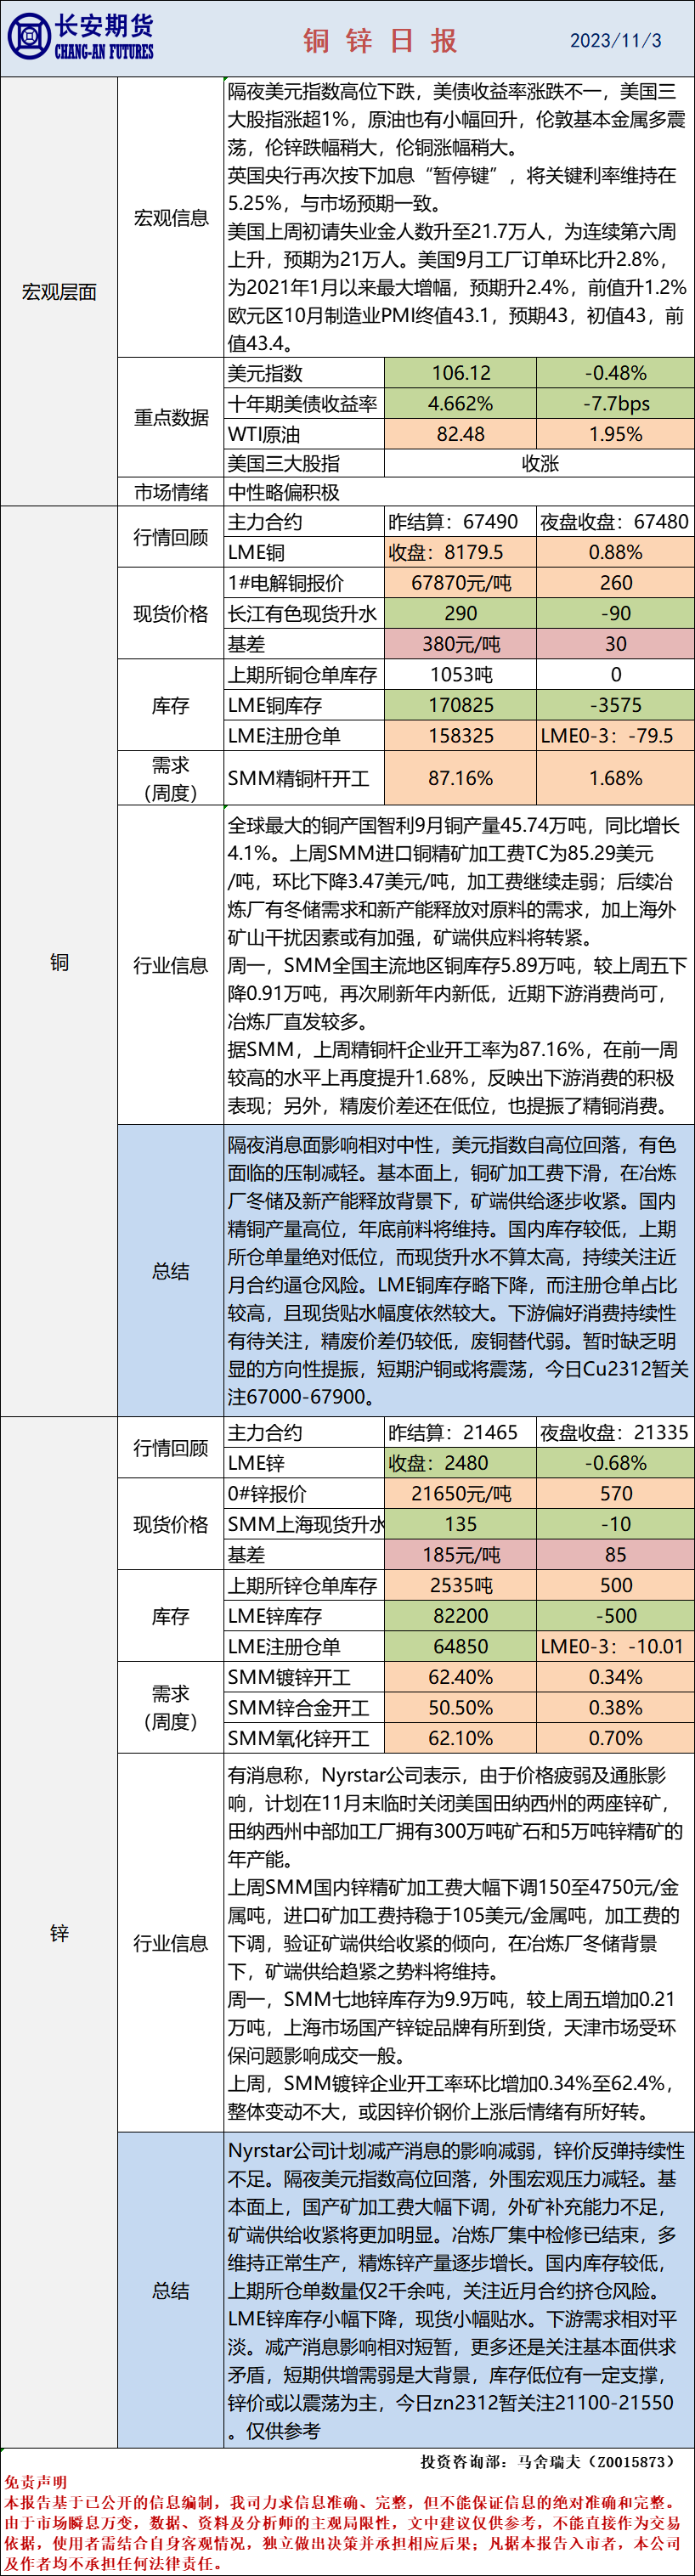This screenshot has width=695, height=2576.
Task: Click SMM上海现货升水 value 135
Action: (461, 1524)
